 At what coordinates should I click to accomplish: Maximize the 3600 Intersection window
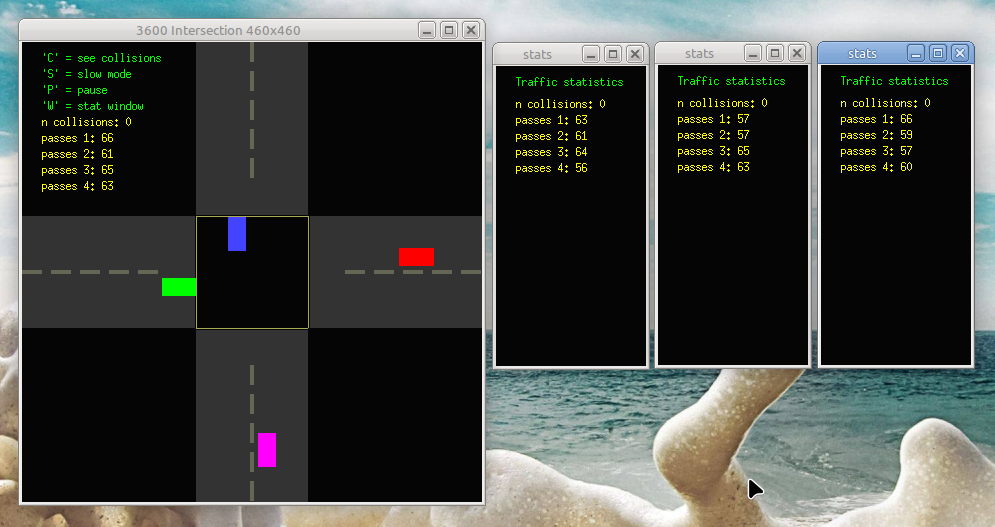(449, 31)
